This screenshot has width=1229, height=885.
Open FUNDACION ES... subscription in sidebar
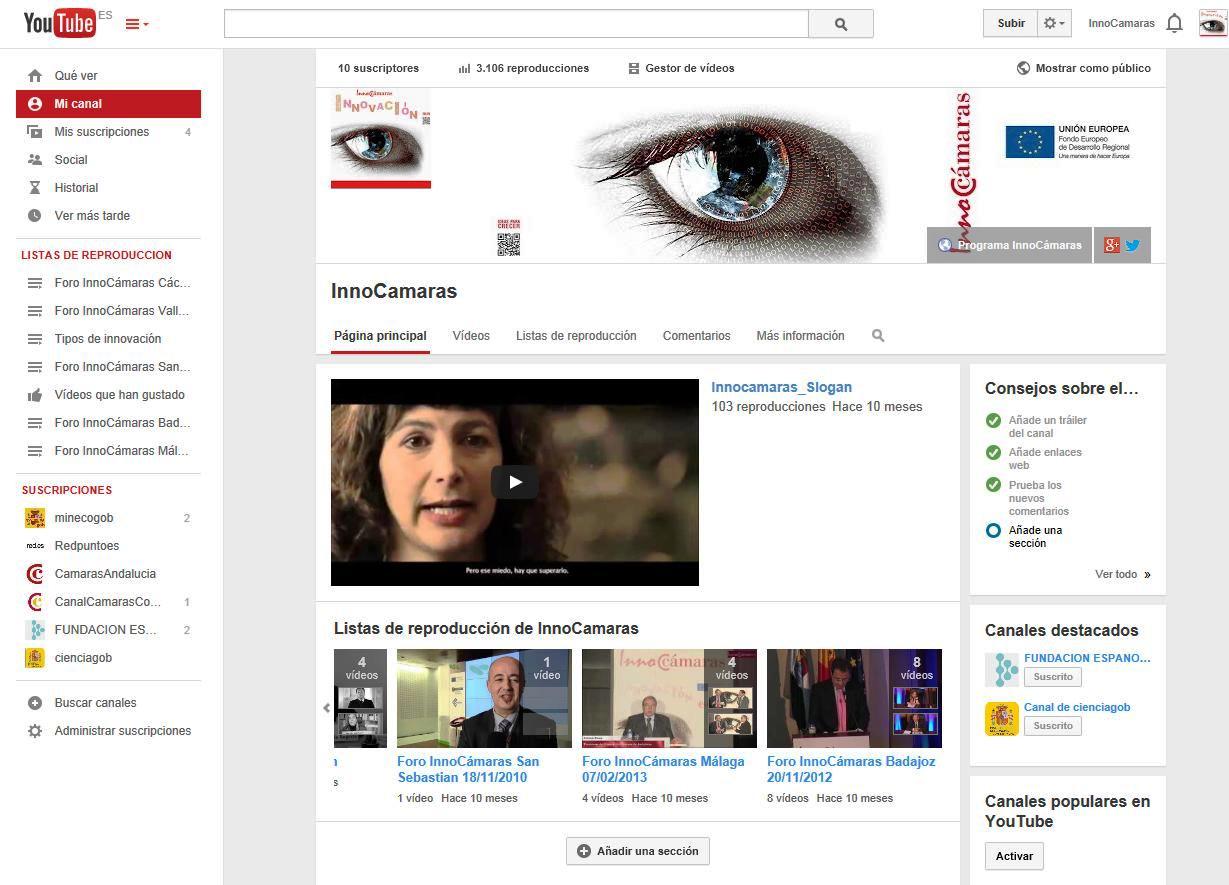coord(108,630)
